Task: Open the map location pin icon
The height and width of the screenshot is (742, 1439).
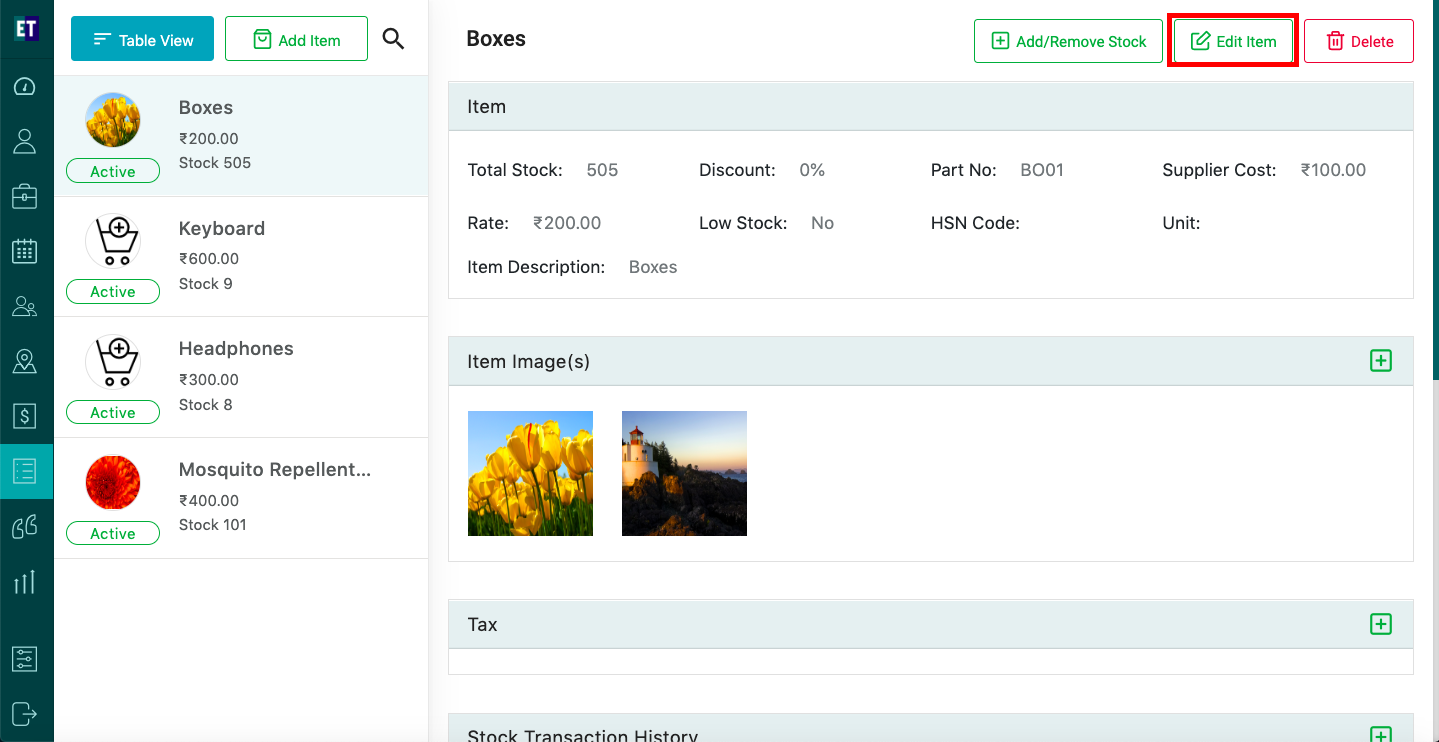Action: click(x=25, y=361)
